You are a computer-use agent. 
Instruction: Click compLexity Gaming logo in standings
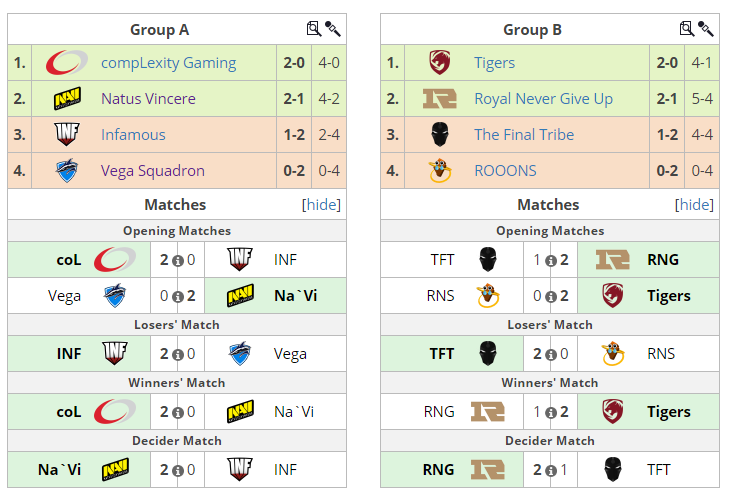click(66, 62)
